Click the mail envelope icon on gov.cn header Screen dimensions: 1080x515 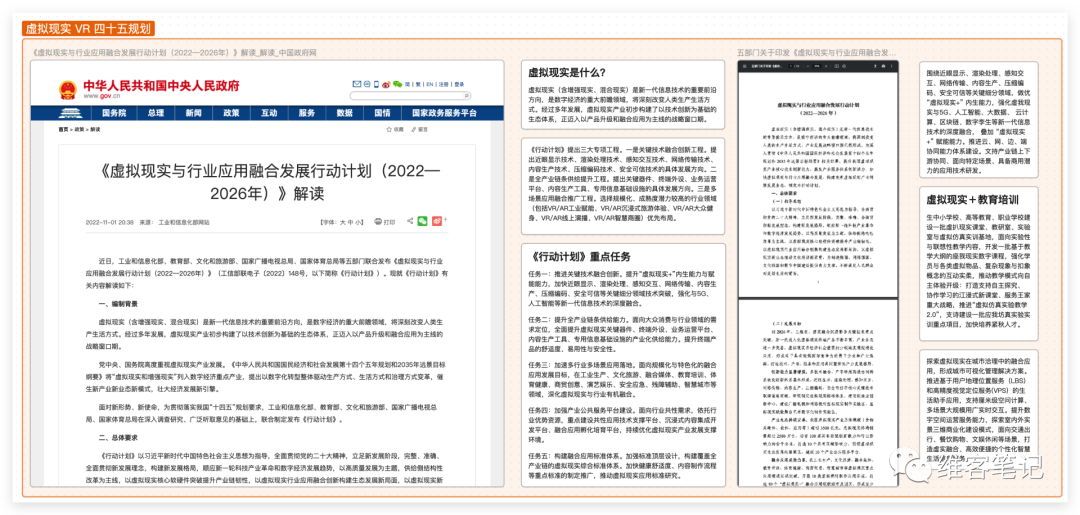(x=357, y=84)
